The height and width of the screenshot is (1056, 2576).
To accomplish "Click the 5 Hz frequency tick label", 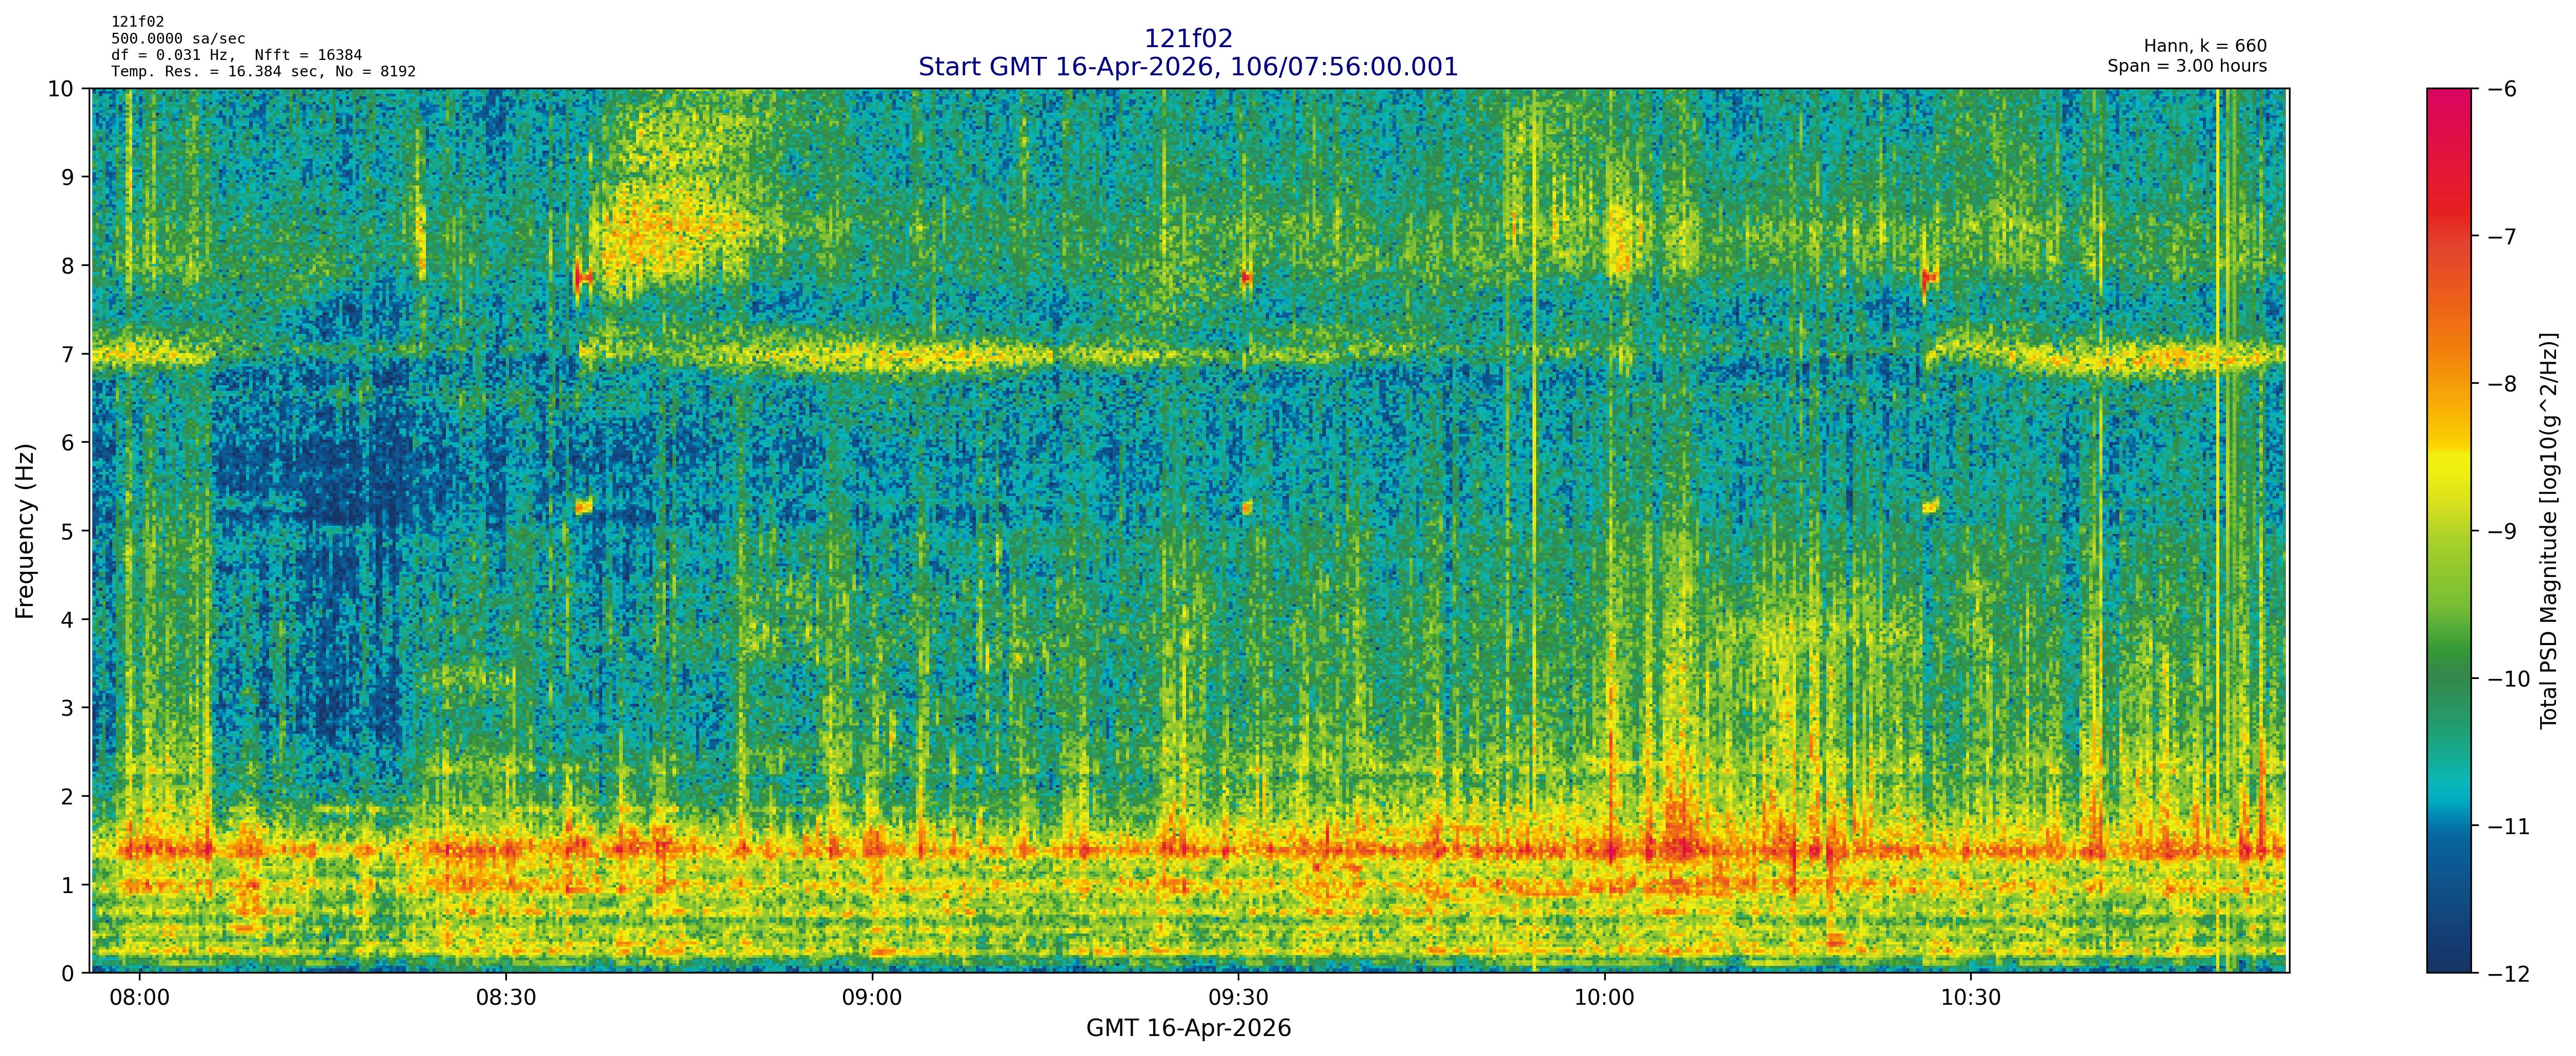I will click(x=67, y=531).
